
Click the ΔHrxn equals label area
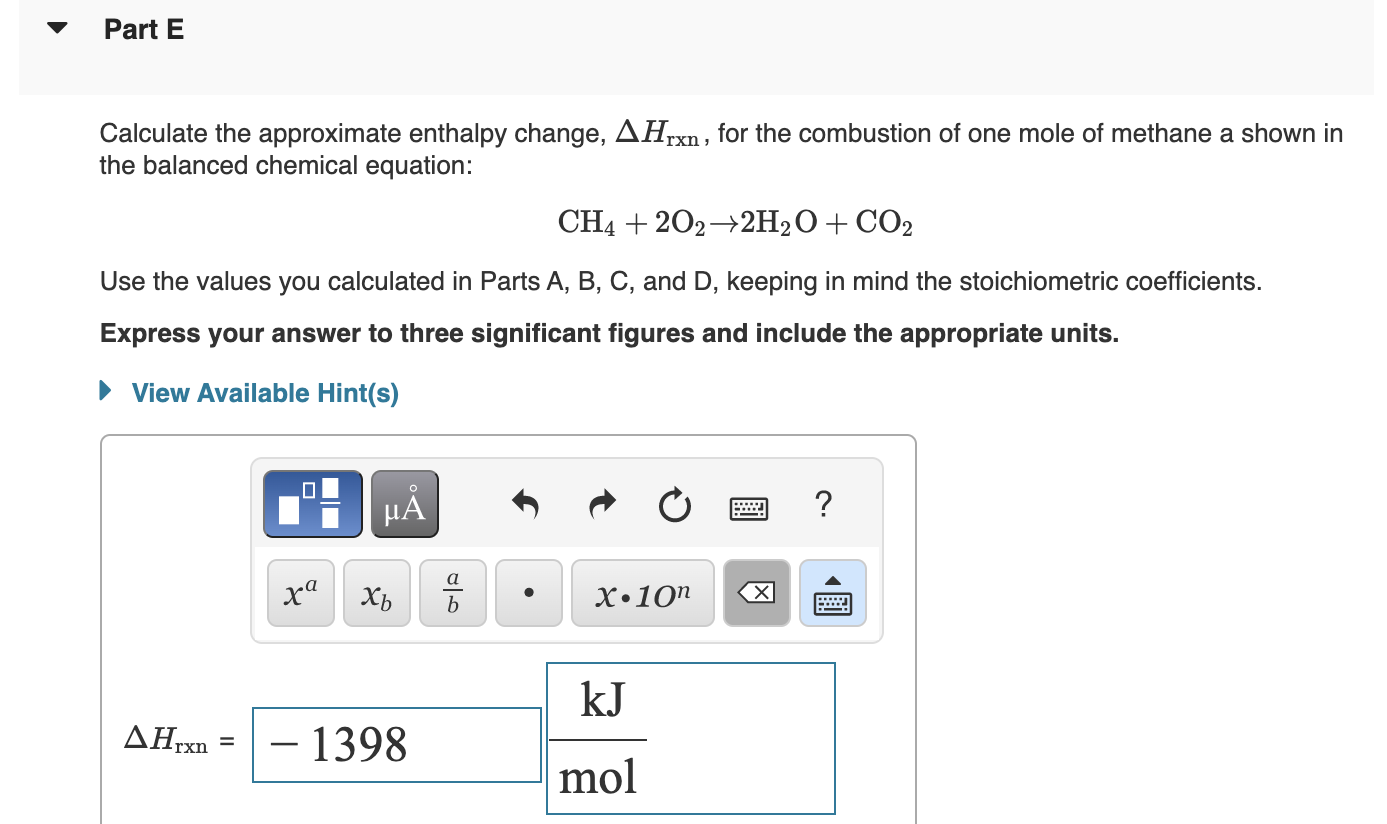pyautogui.click(x=177, y=741)
